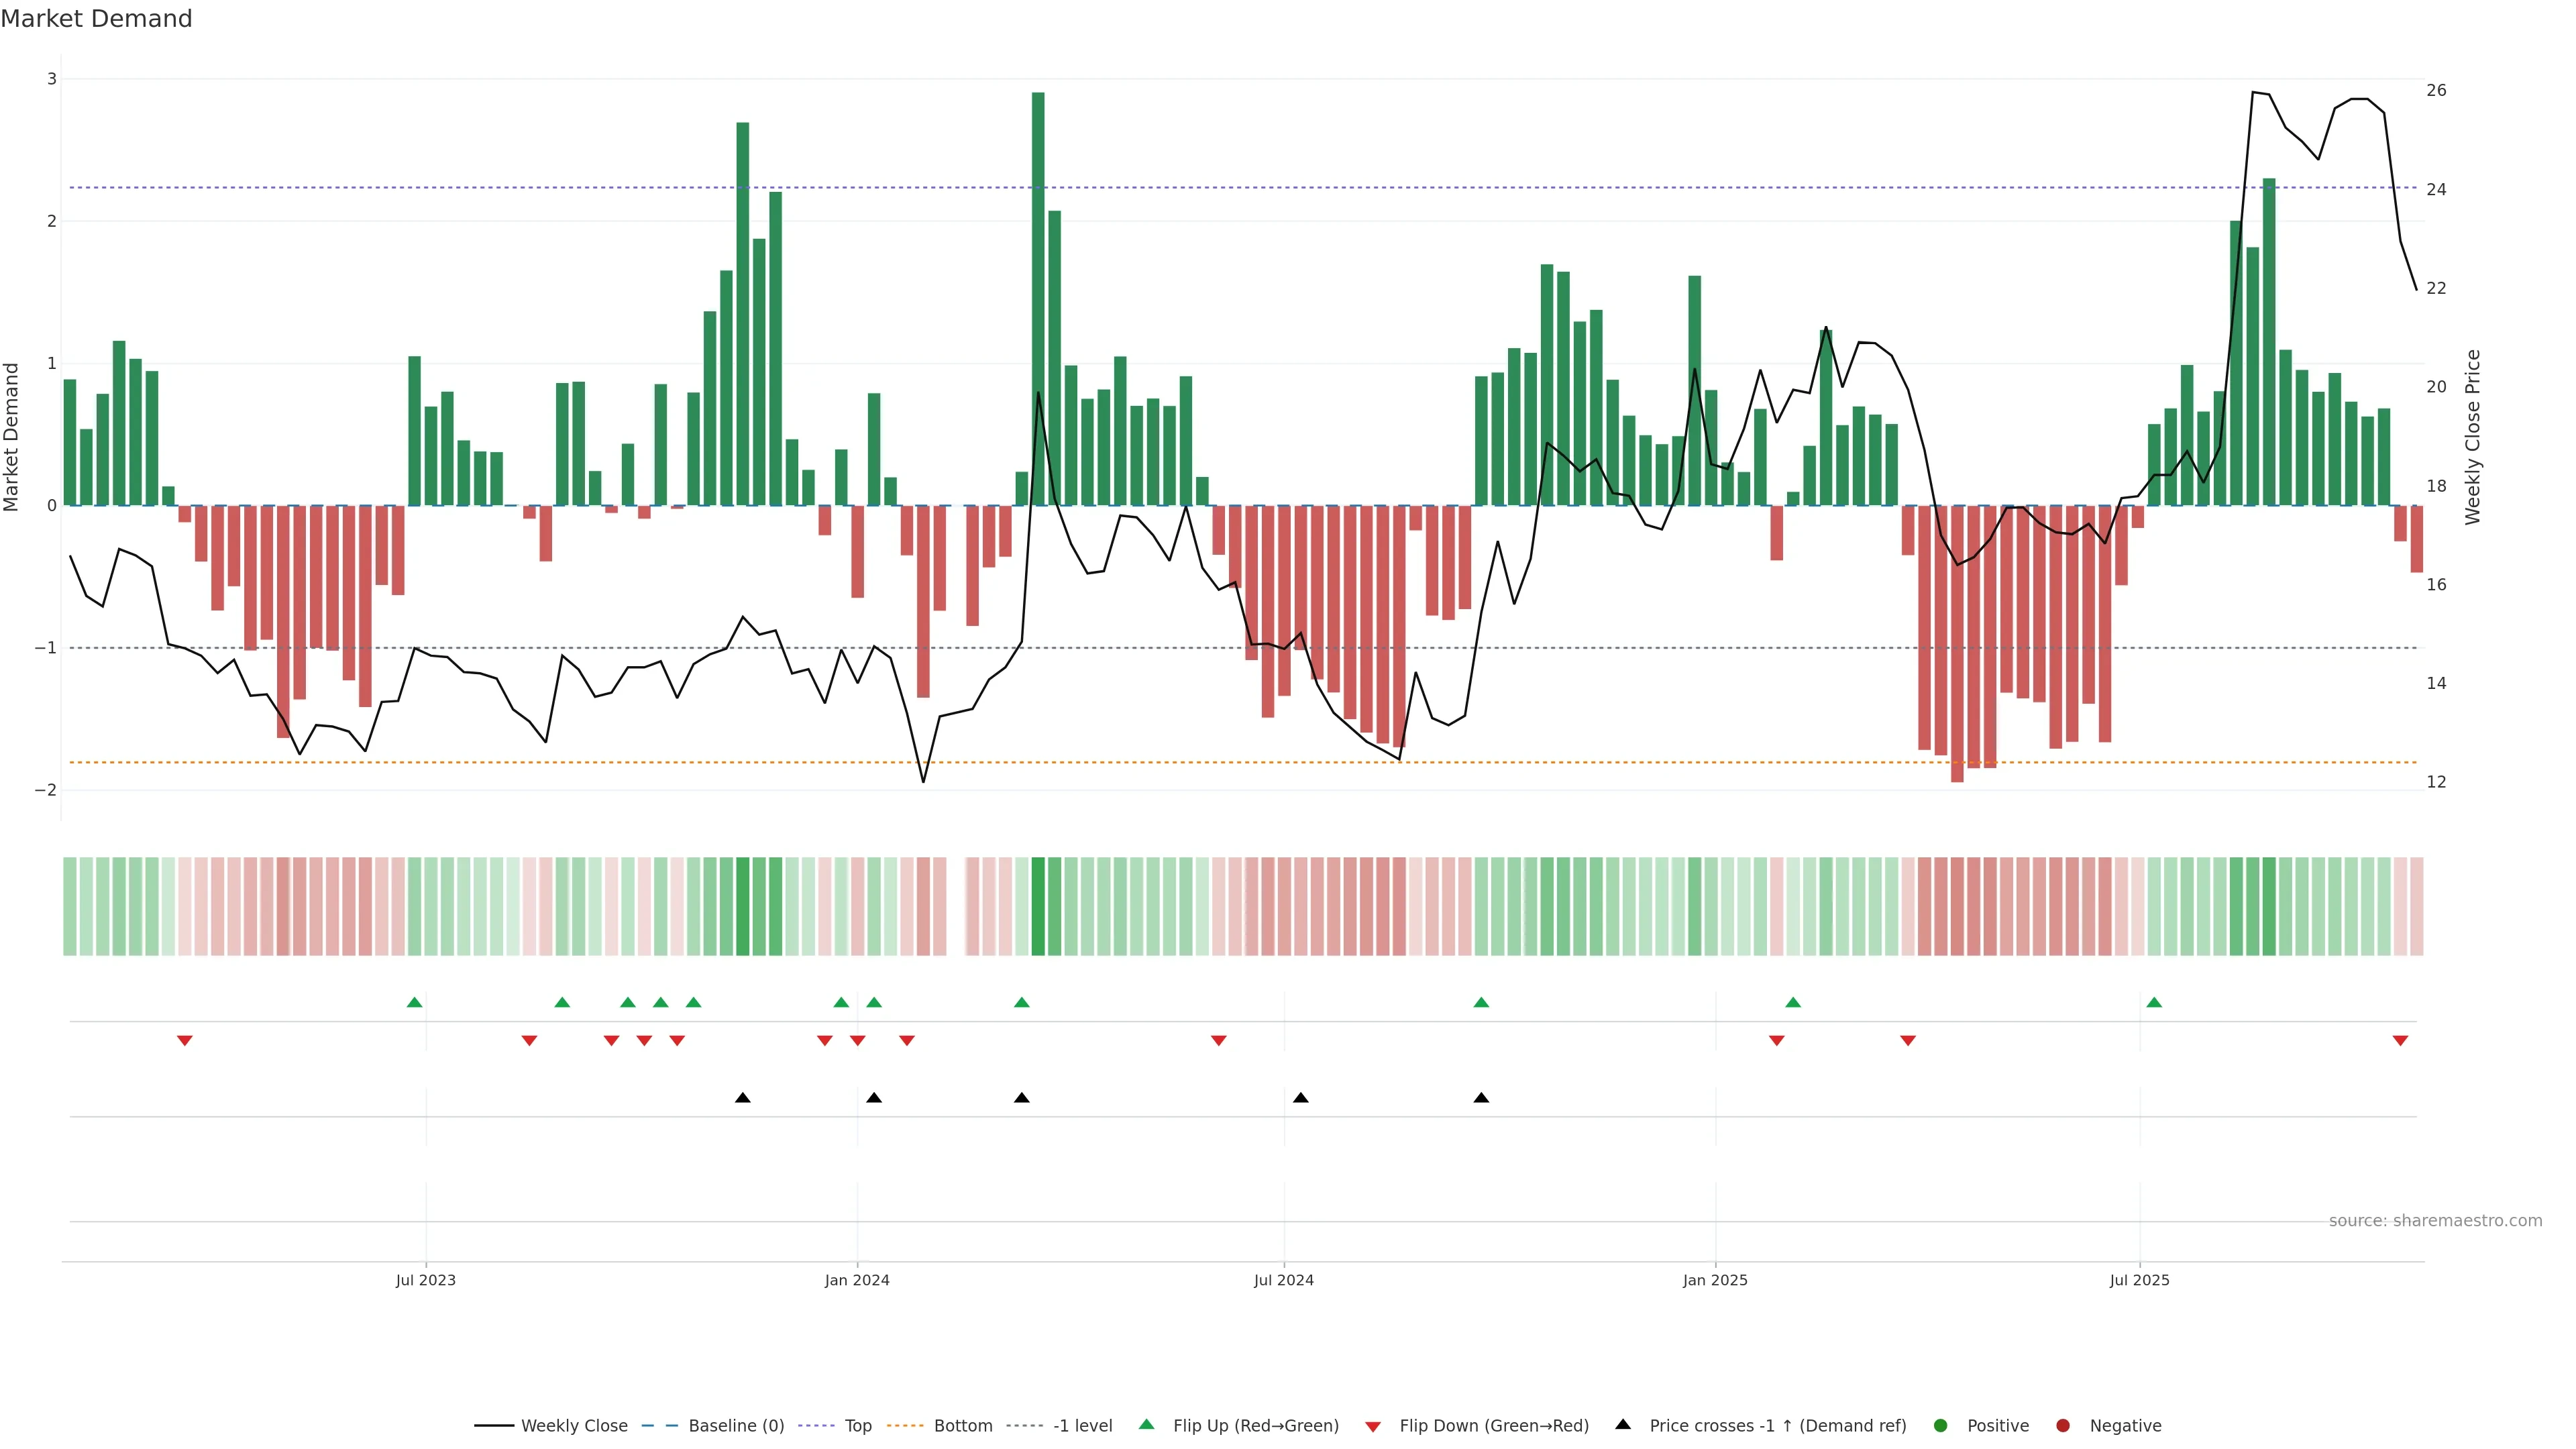Screen dimensions: 2576x1449
Task: Click the rightmost green flip-up triangle marker
Action: click(x=2154, y=1002)
